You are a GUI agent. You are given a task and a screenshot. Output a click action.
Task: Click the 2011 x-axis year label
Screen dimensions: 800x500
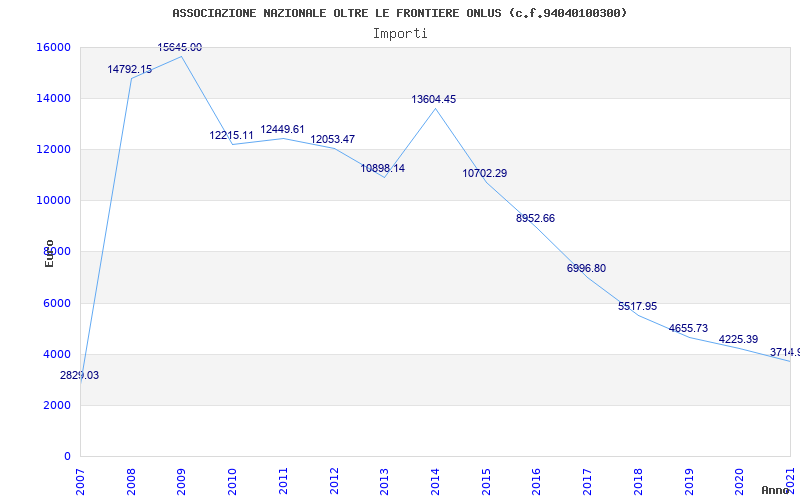click(283, 481)
